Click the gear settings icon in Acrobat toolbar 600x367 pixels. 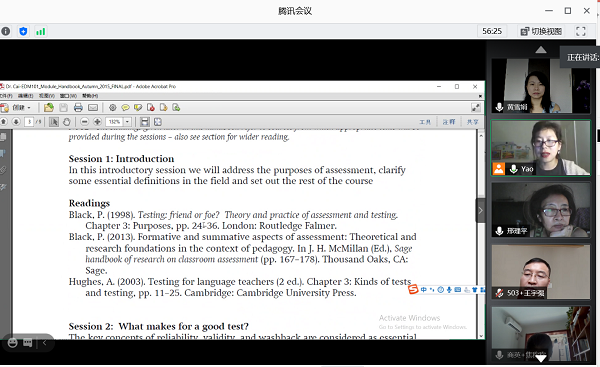[x=112, y=108]
